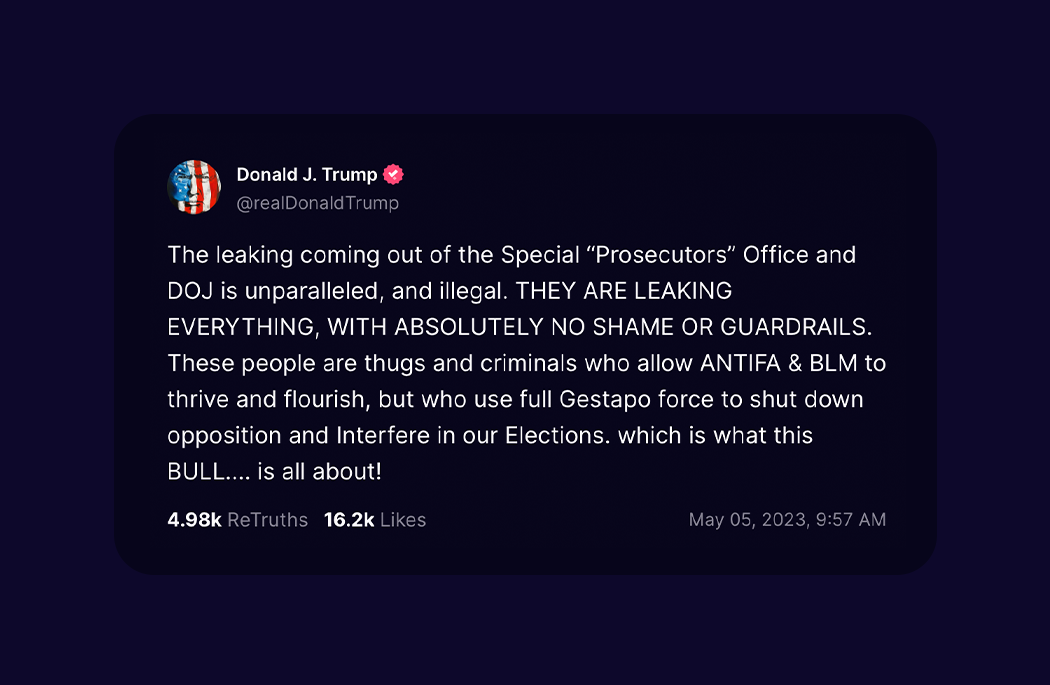Click the time '9:57 AM'
The width and height of the screenshot is (1050, 685).
point(850,520)
